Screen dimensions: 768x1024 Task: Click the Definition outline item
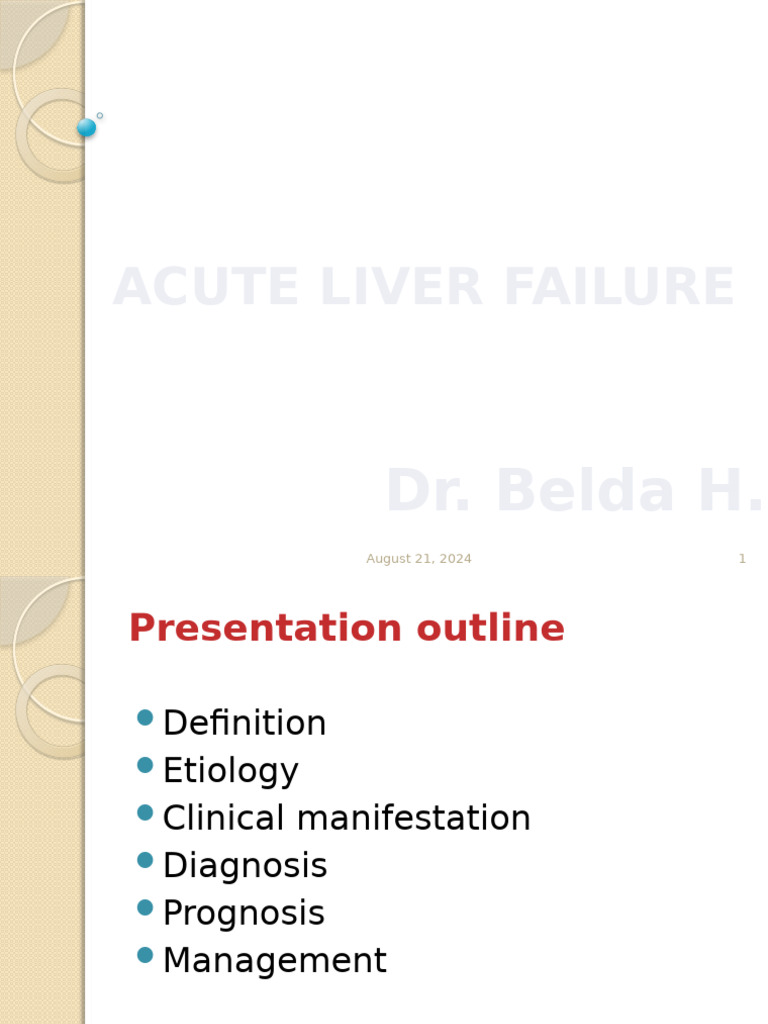point(244,723)
